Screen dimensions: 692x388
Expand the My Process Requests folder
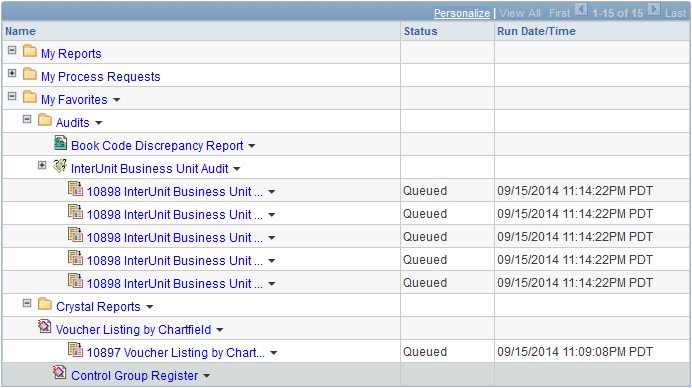pyautogui.click(x=12, y=73)
